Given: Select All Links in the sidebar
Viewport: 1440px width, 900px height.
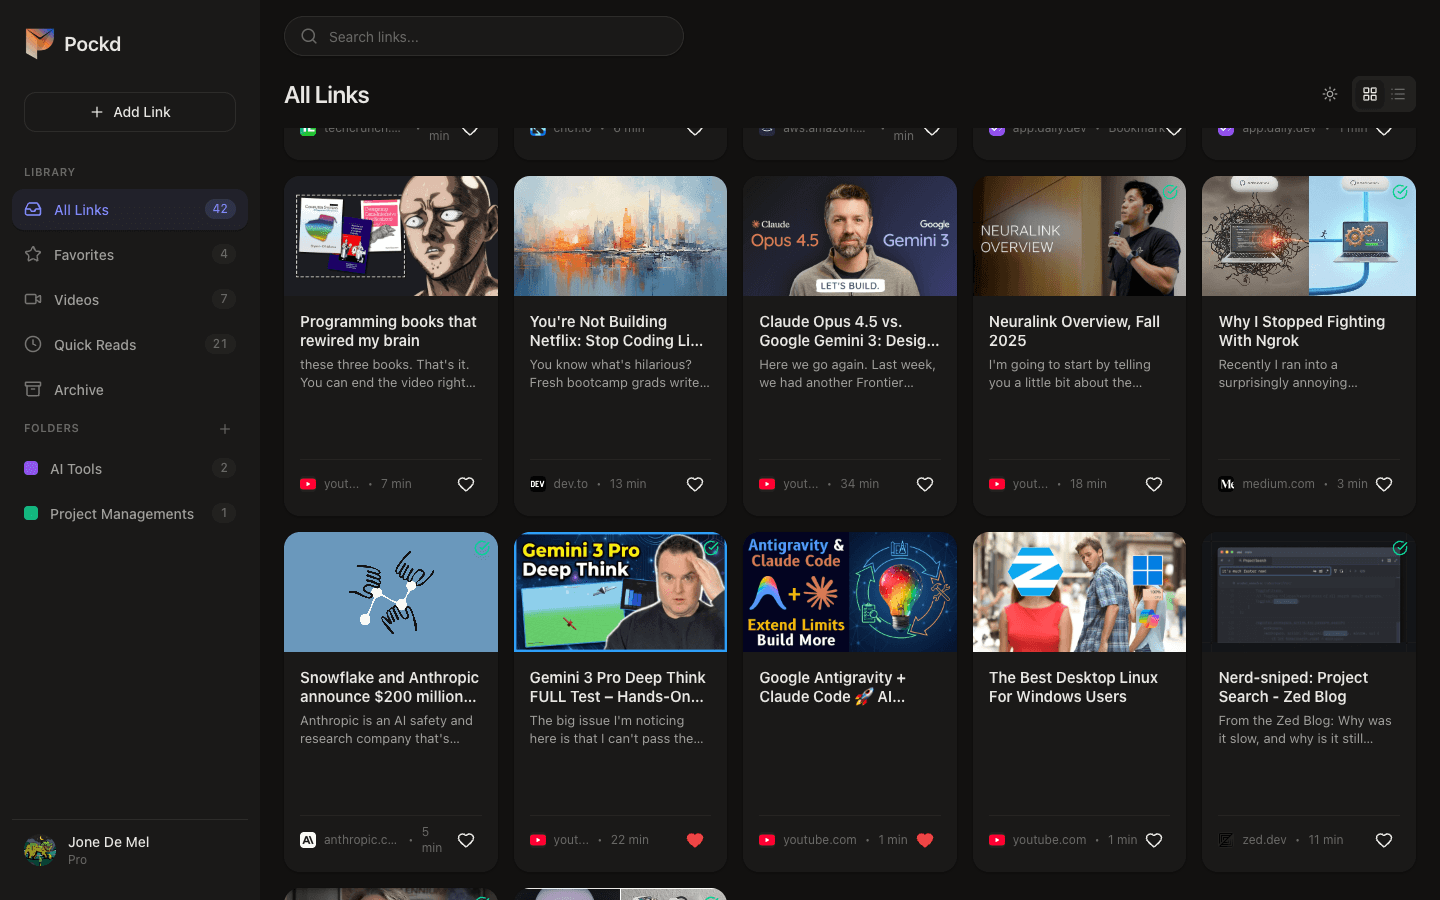Looking at the screenshot, I should coord(81,209).
